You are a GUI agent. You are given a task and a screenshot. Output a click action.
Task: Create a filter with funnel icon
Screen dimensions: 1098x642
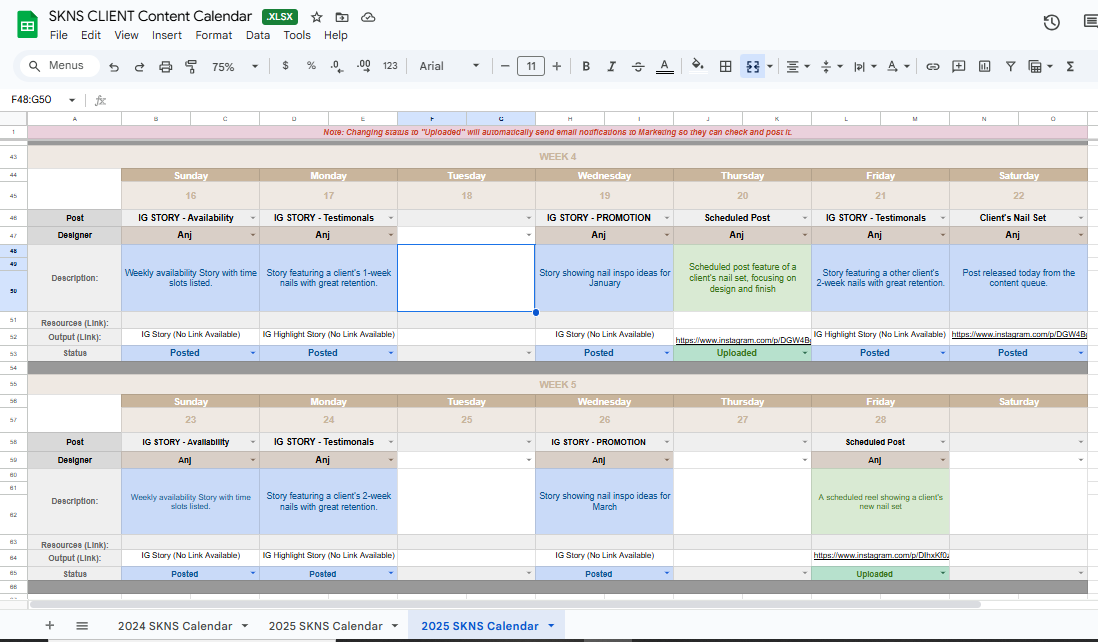1010,67
